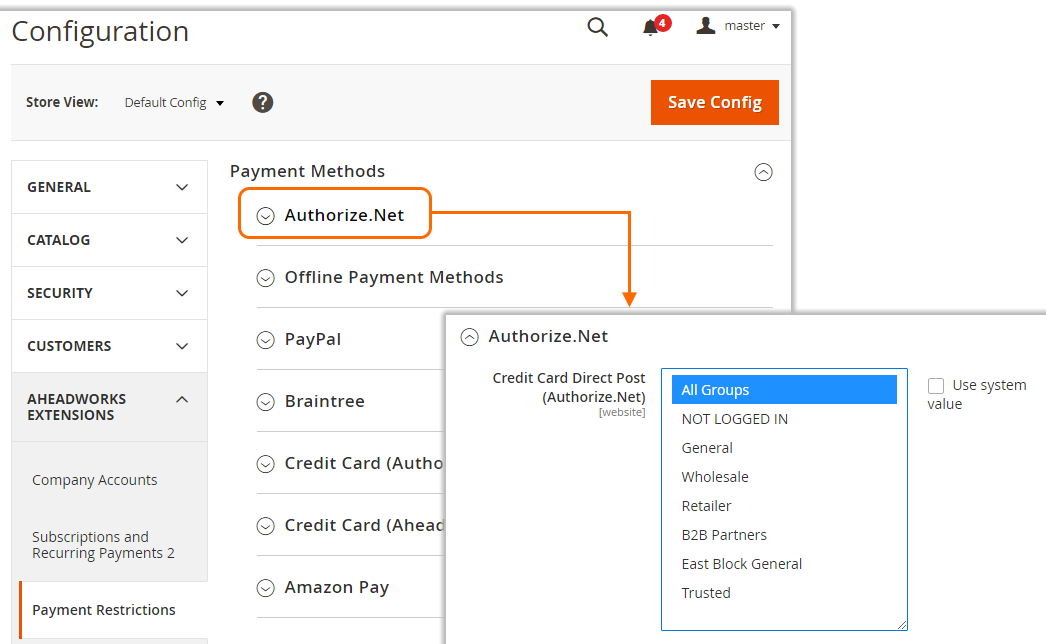Expand the Offline Payment Methods circle icon
The width and height of the screenshot is (1046, 644).
coord(266,278)
